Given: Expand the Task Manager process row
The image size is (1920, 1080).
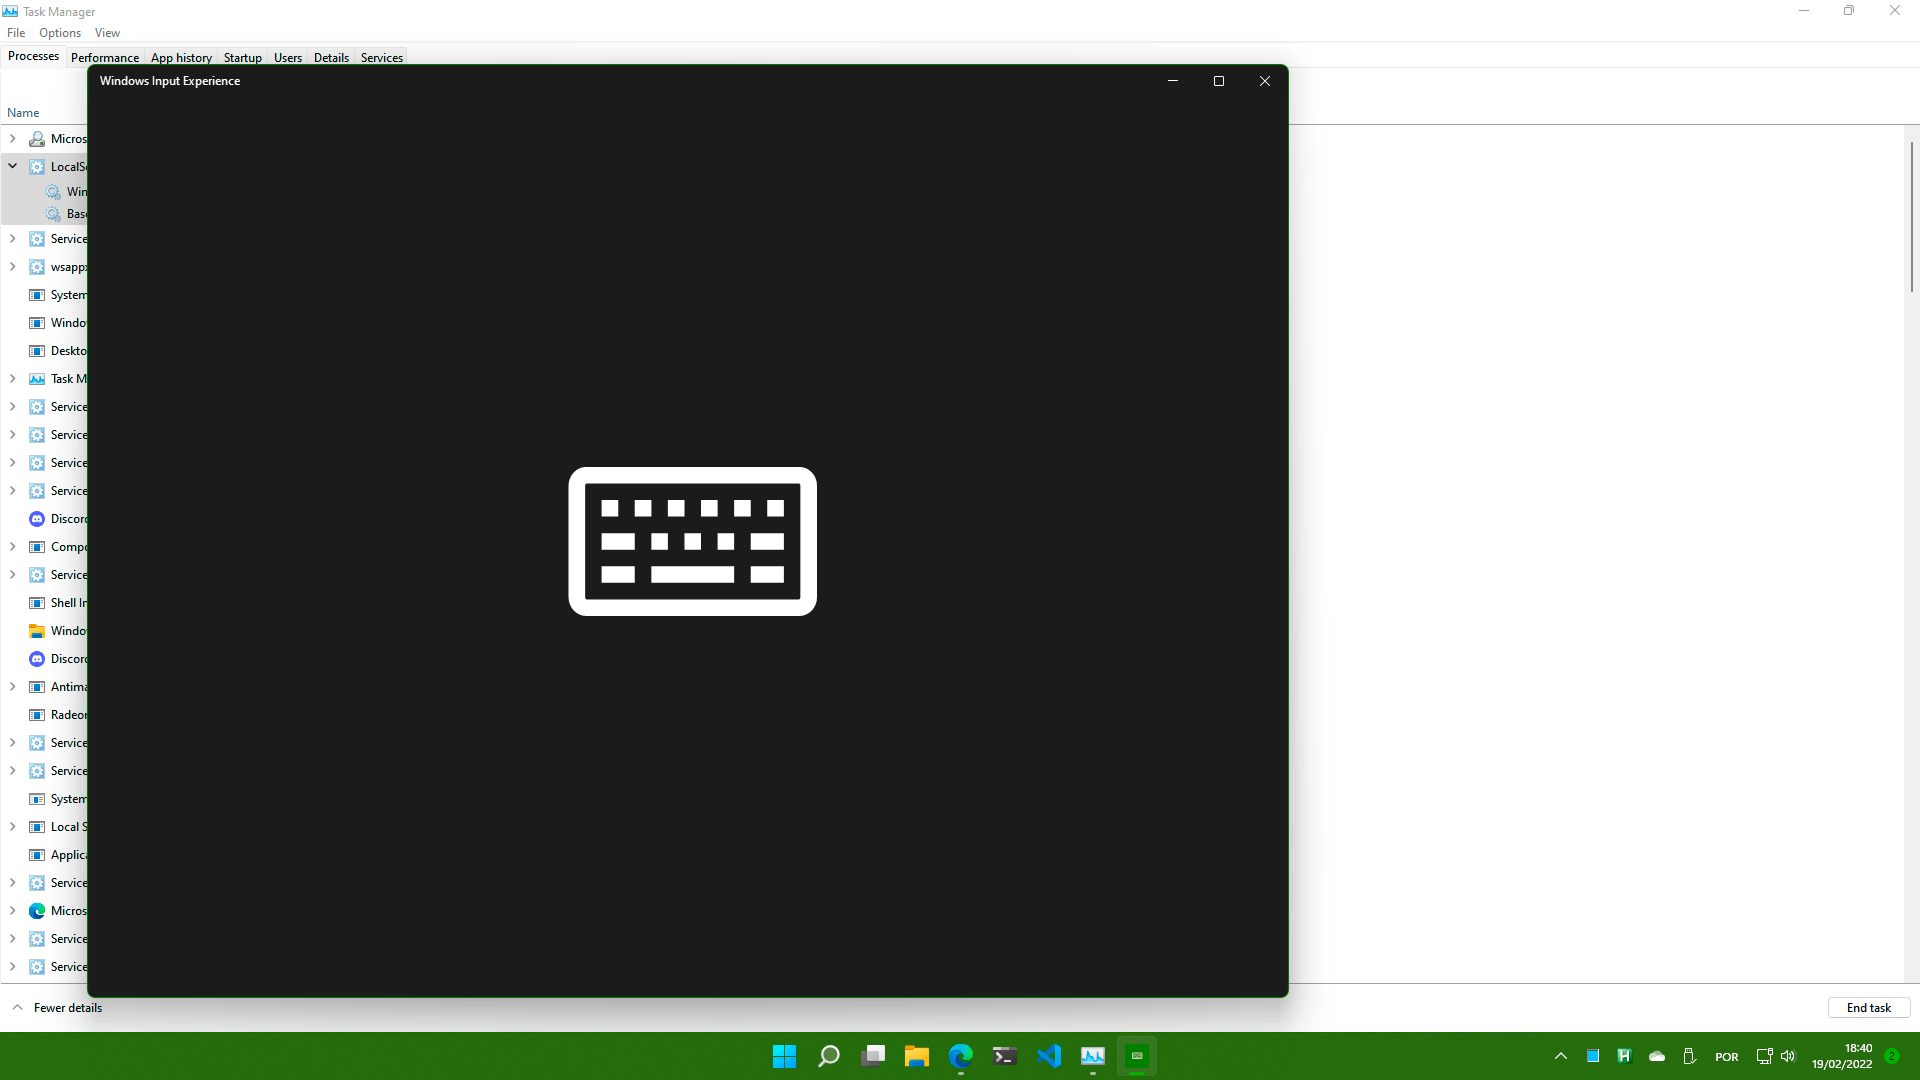Looking at the screenshot, I should [x=13, y=379].
